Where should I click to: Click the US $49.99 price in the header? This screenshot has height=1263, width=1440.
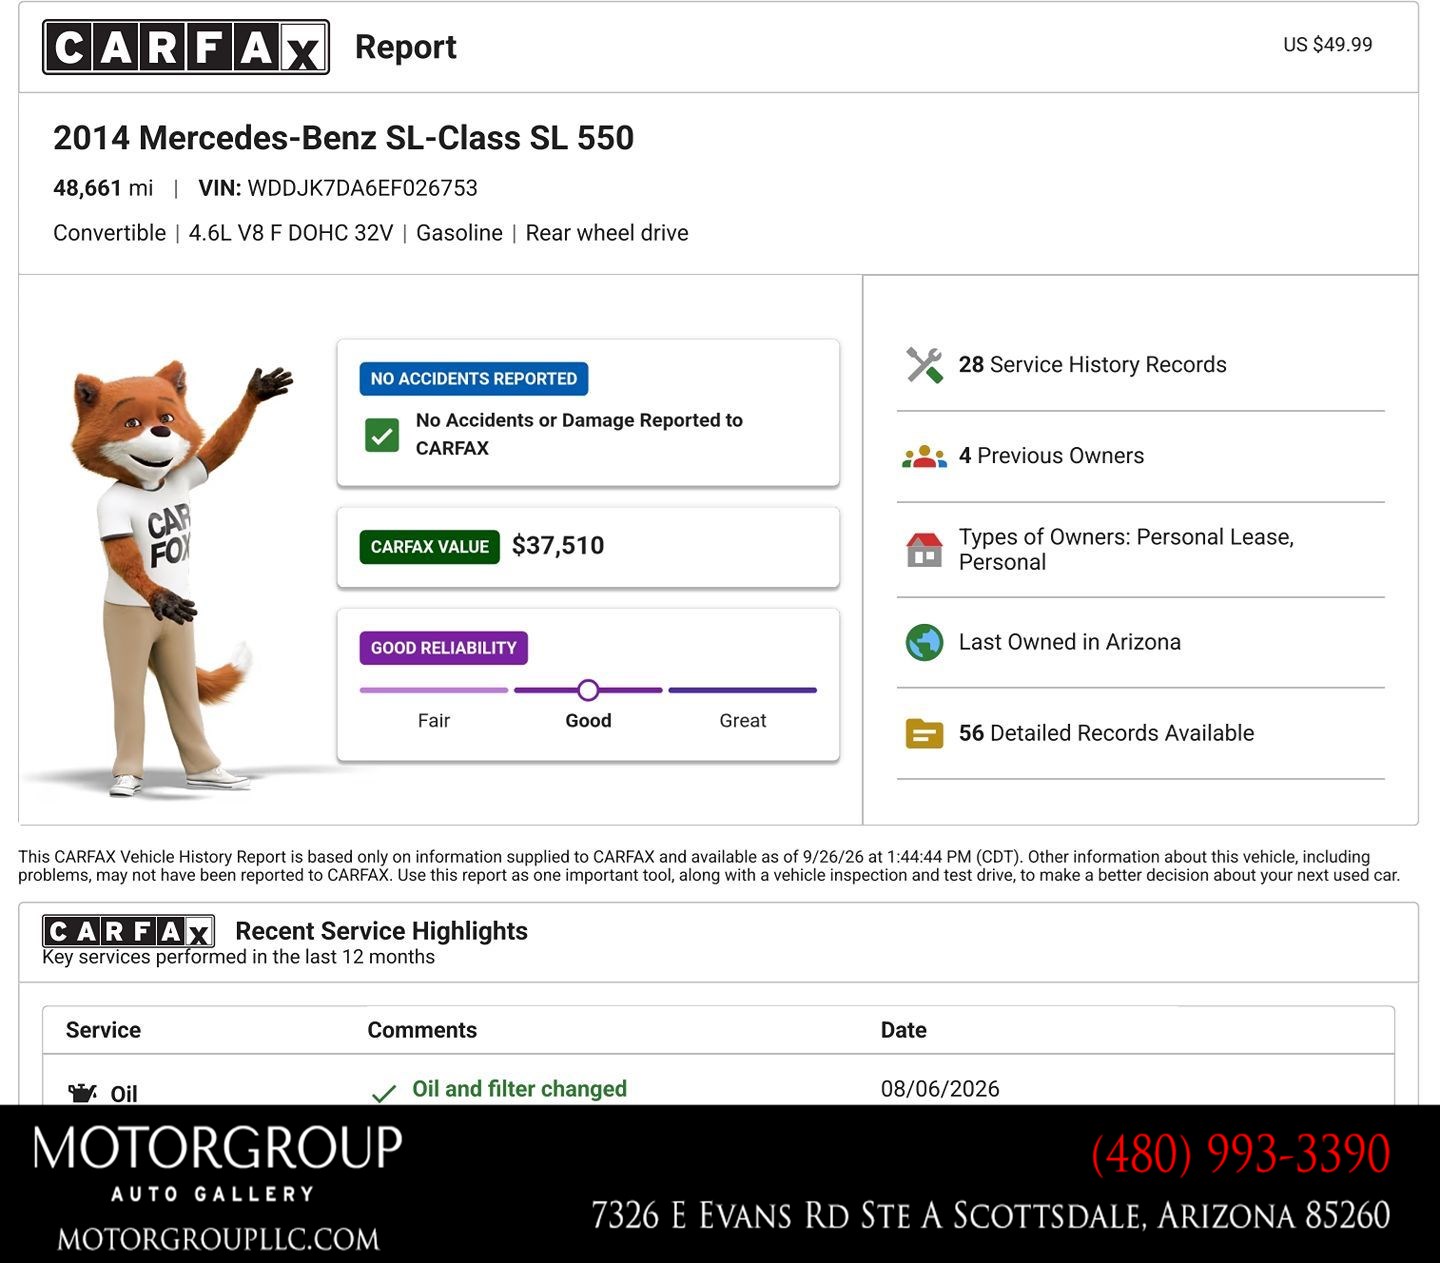[x=1328, y=45]
